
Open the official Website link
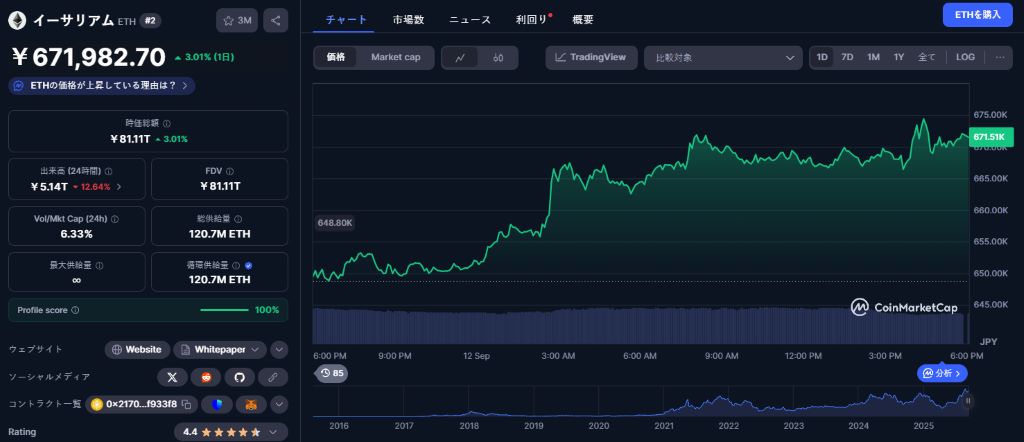[137, 350]
